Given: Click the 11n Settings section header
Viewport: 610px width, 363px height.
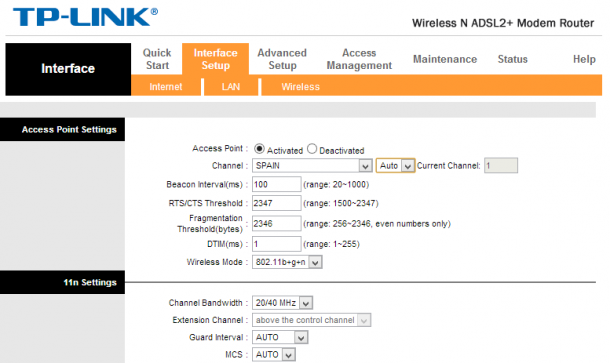Looking at the screenshot, I should coord(62,282).
